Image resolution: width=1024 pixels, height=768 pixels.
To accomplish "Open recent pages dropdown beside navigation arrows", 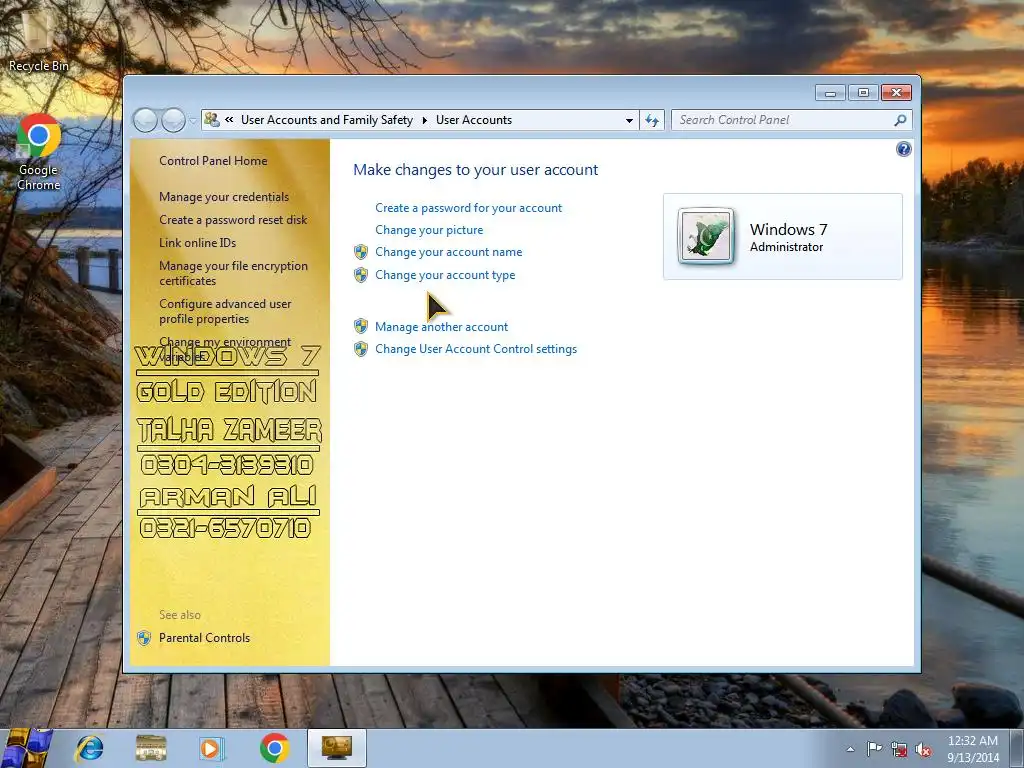I will 193,121.
